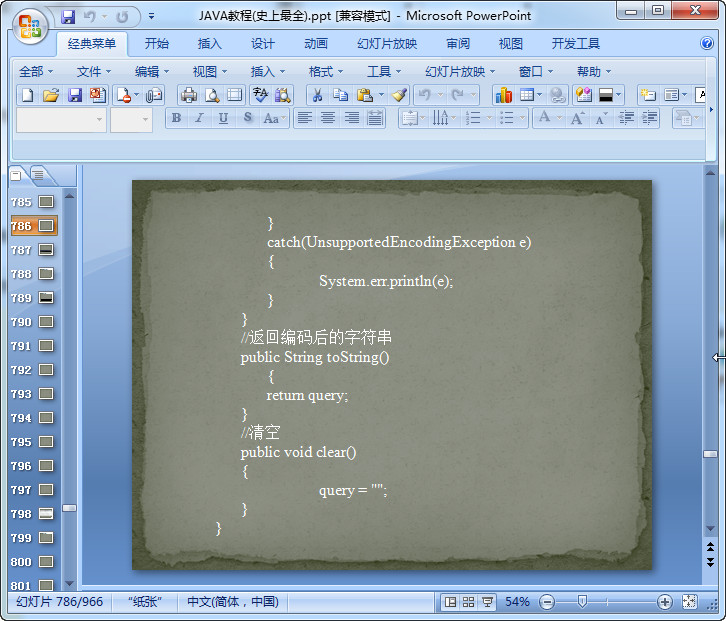Increase font size with large A icon
Screen dimensions: 726x621
tap(577, 118)
